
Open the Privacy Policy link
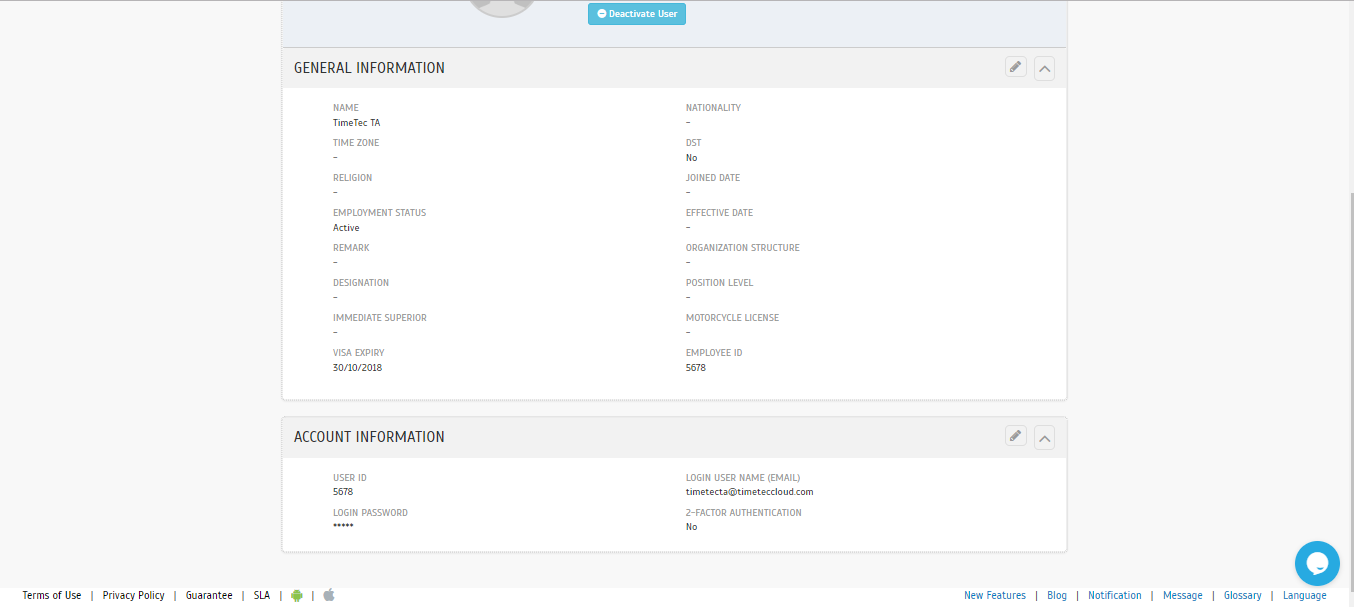click(133, 595)
